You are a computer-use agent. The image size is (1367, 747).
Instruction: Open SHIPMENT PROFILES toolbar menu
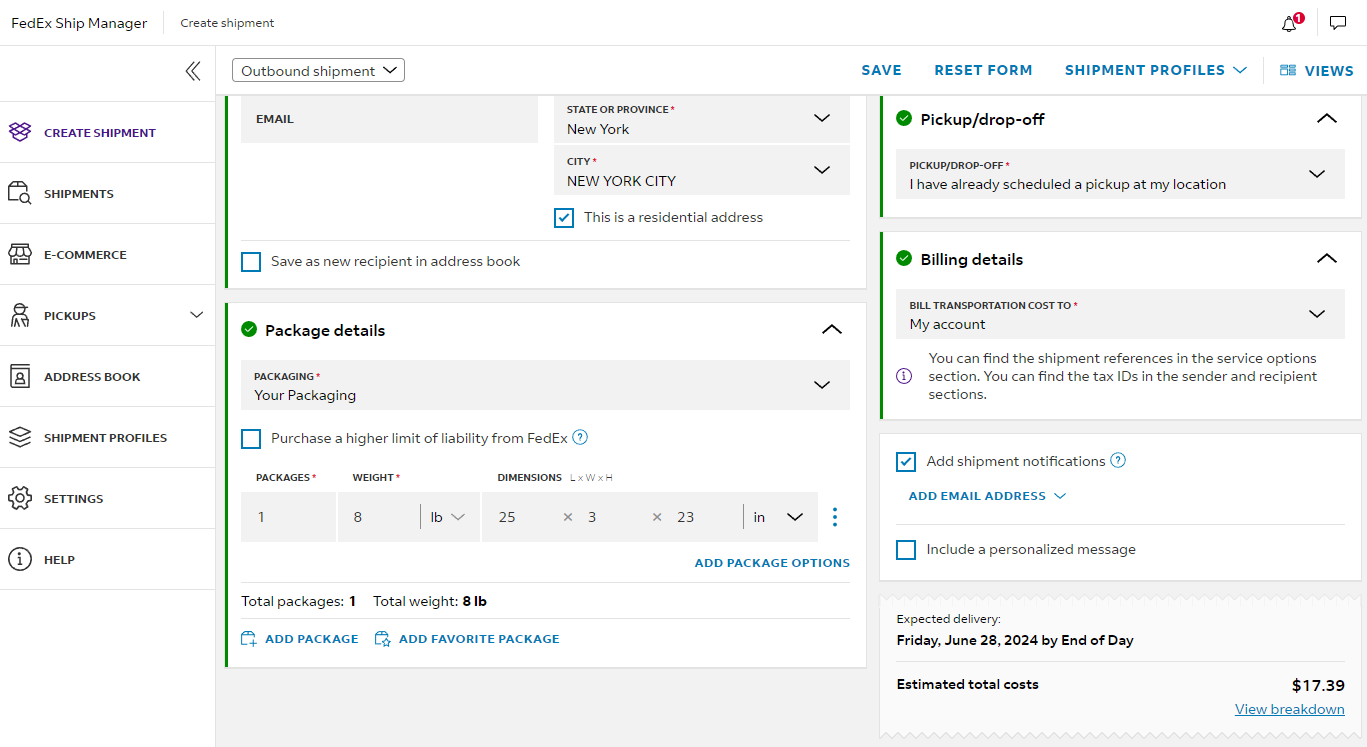(x=1156, y=71)
